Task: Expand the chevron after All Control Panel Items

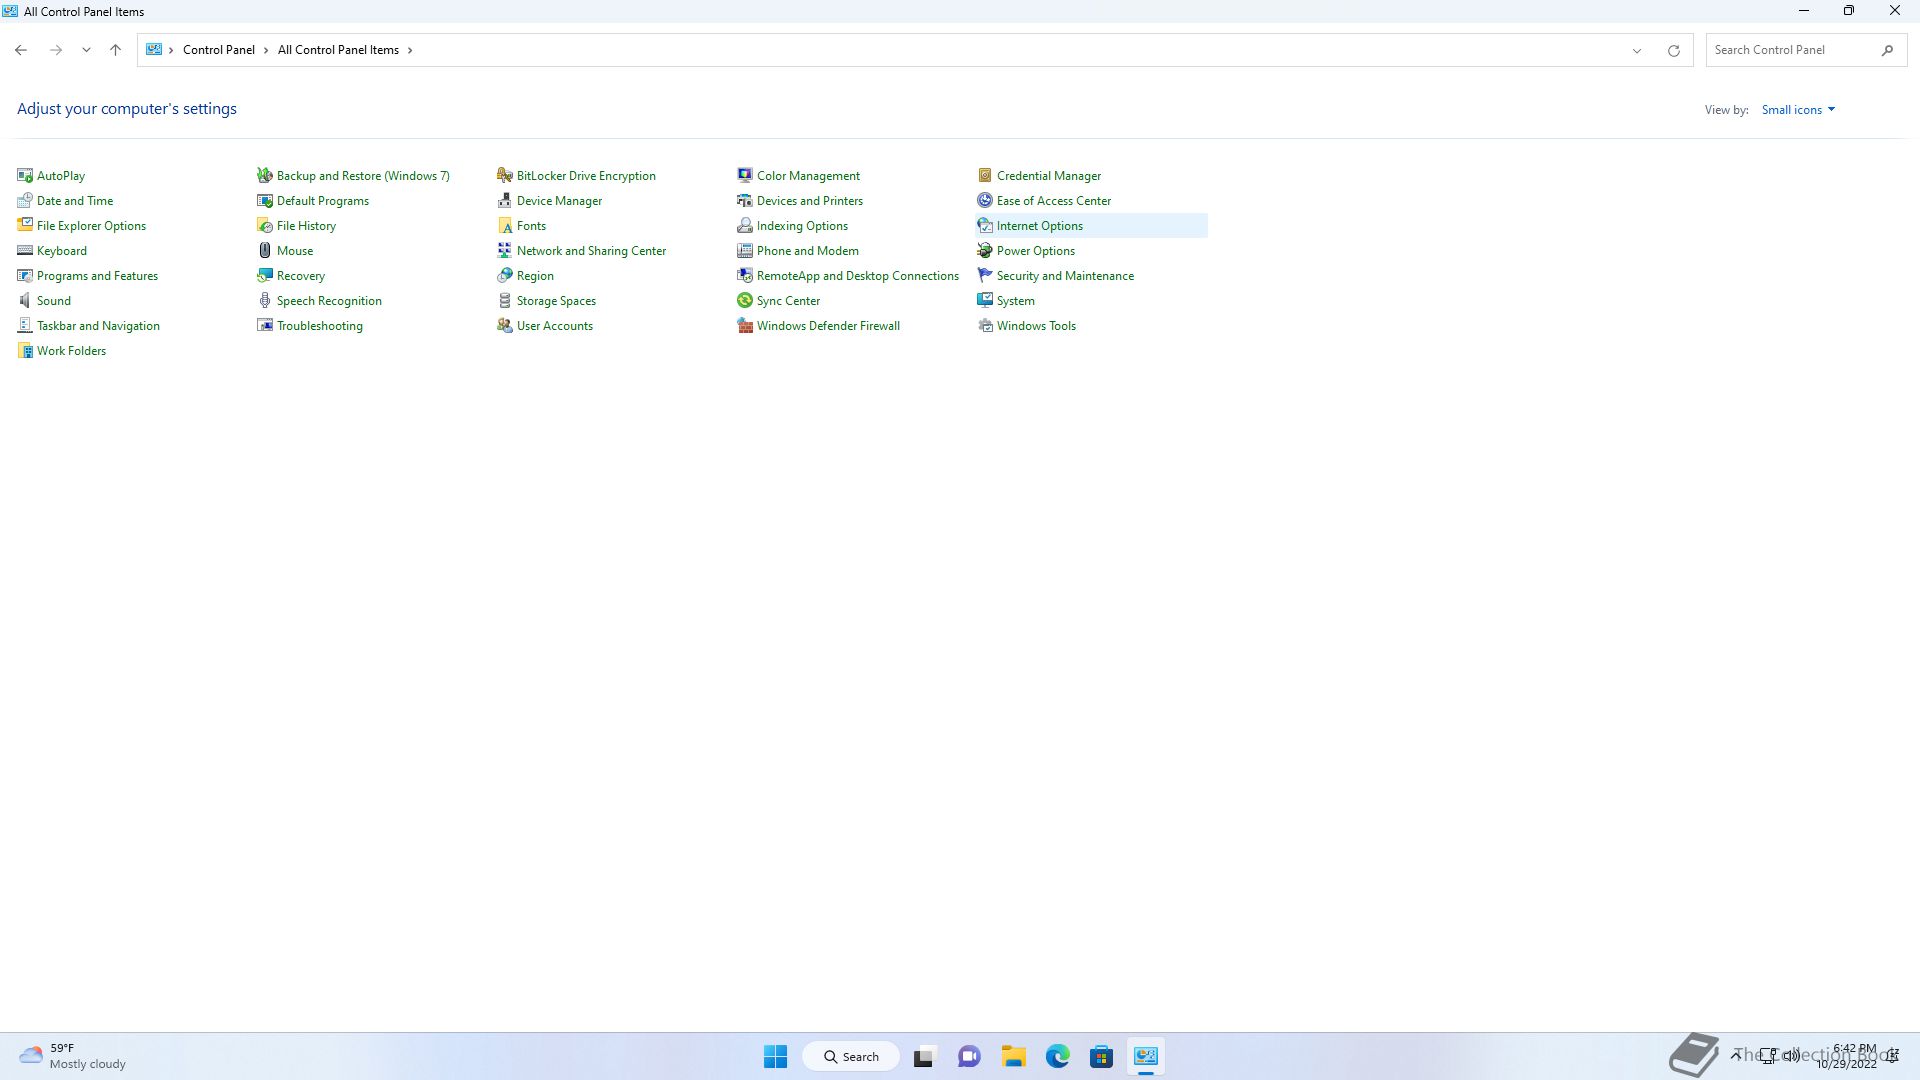Action: click(410, 50)
